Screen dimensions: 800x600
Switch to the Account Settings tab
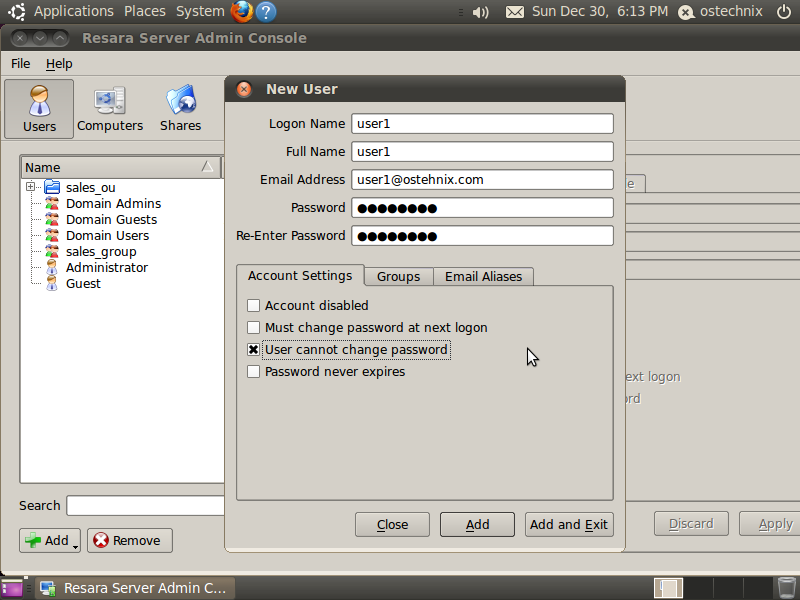[x=300, y=276]
